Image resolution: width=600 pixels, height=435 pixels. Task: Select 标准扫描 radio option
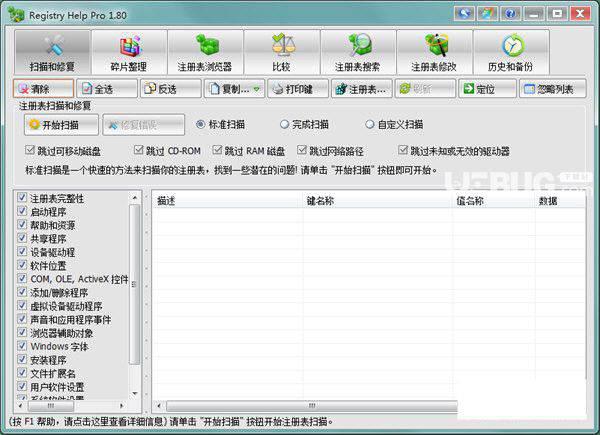pyautogui.click(x=201, y=124)
